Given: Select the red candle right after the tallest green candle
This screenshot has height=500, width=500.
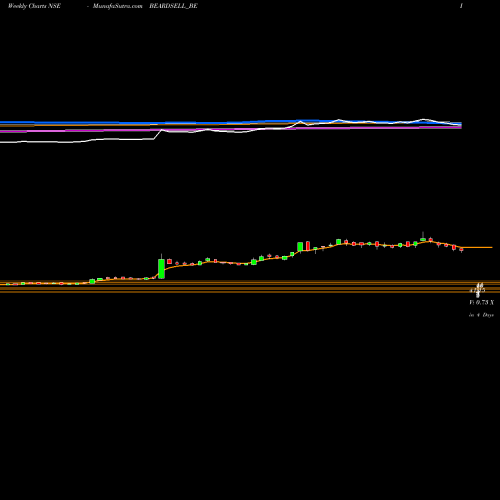Looking at the screenshot, I should 169,261.
